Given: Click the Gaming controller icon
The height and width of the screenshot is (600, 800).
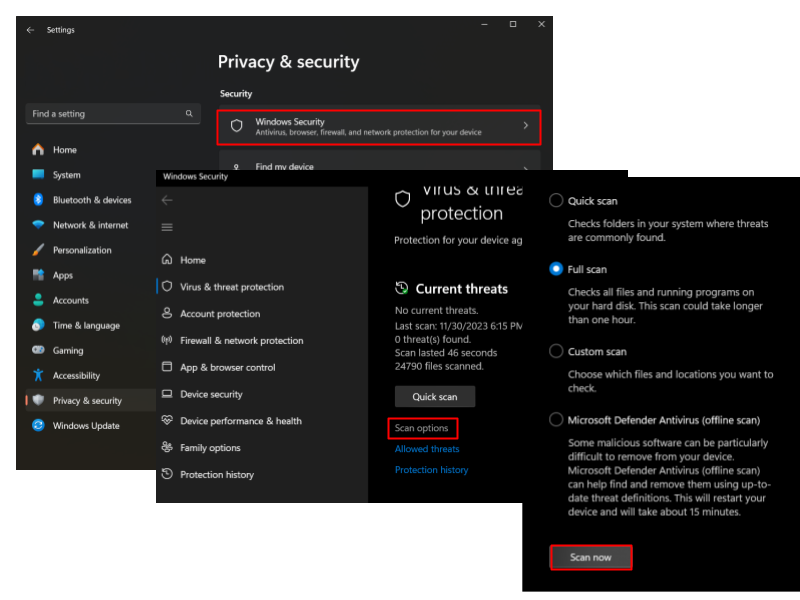Looking at the screenshot, I should point(38,350).
